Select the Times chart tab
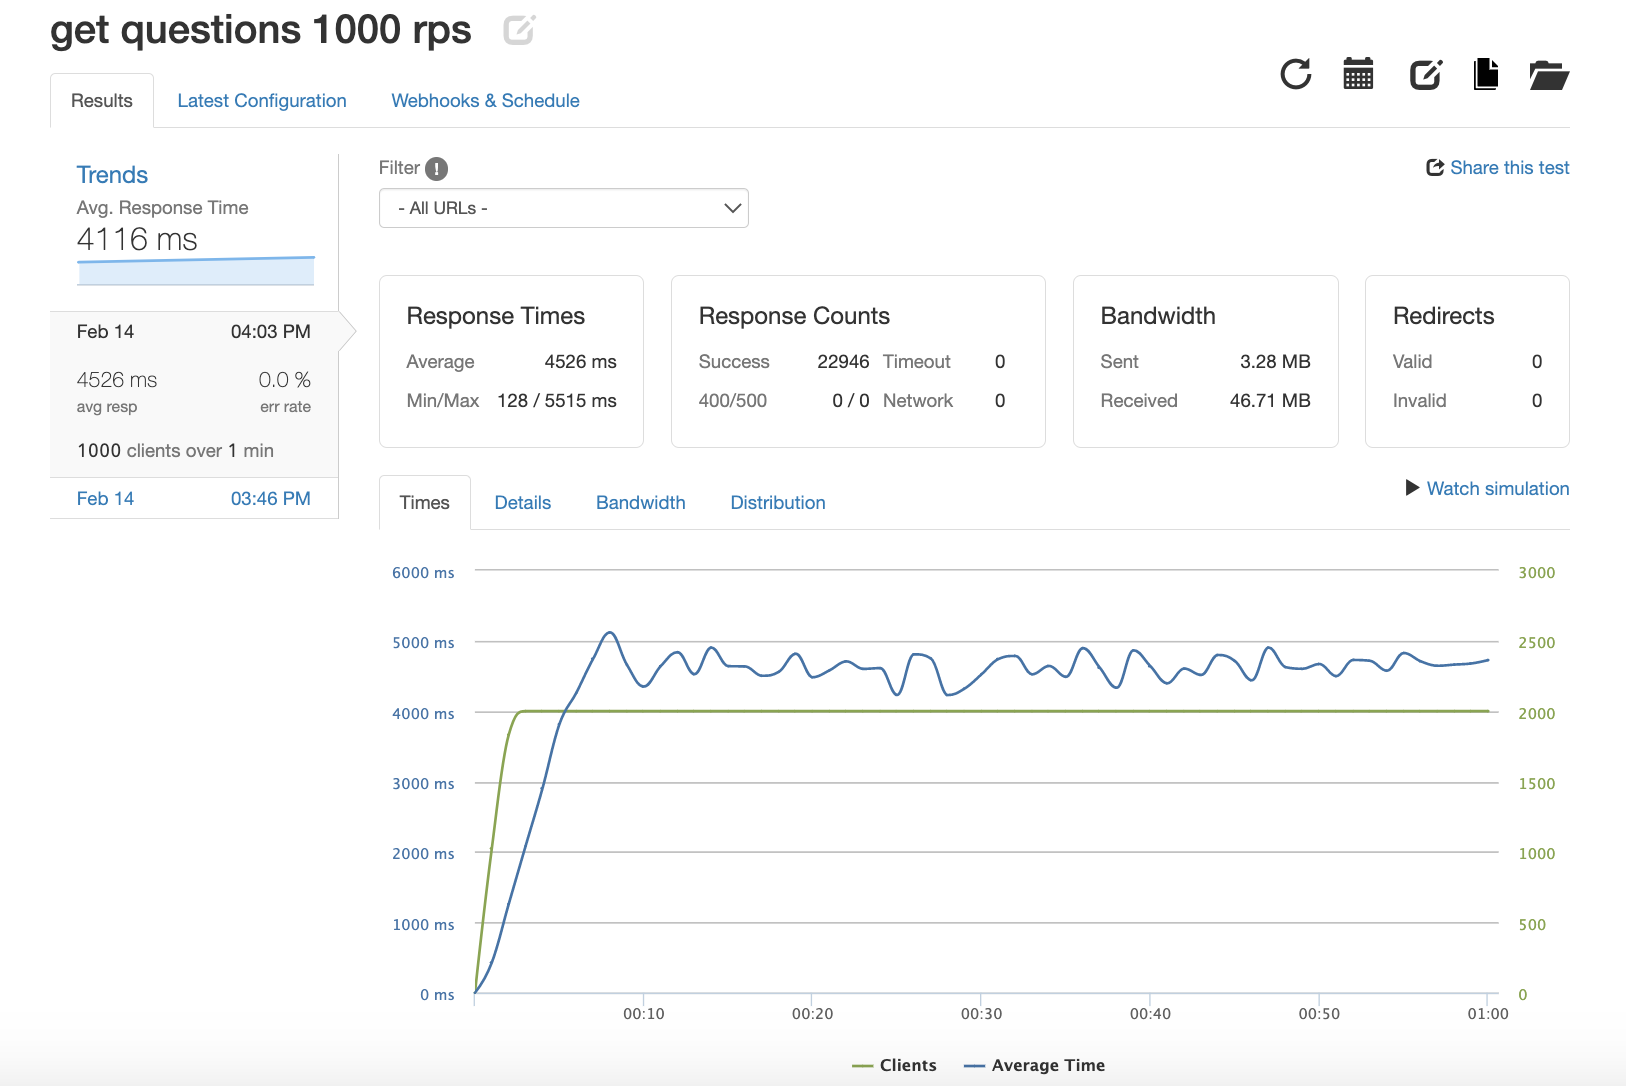The width and height of the screenshot is (1626, 1086). (x=425, y=503)
